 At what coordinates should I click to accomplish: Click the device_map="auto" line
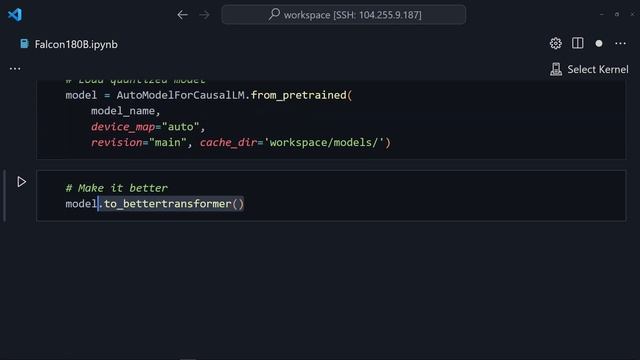pos(148,127)
